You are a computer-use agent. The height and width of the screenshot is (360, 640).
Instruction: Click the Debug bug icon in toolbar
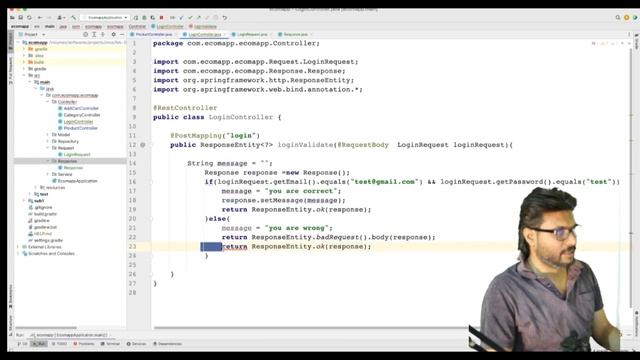(x=144, y=18)
